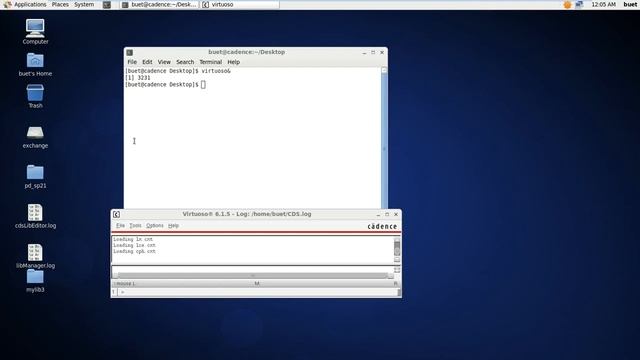The image size is (640, 360).
Task: Open the Places menu in top panel
Action: point(60,4)
